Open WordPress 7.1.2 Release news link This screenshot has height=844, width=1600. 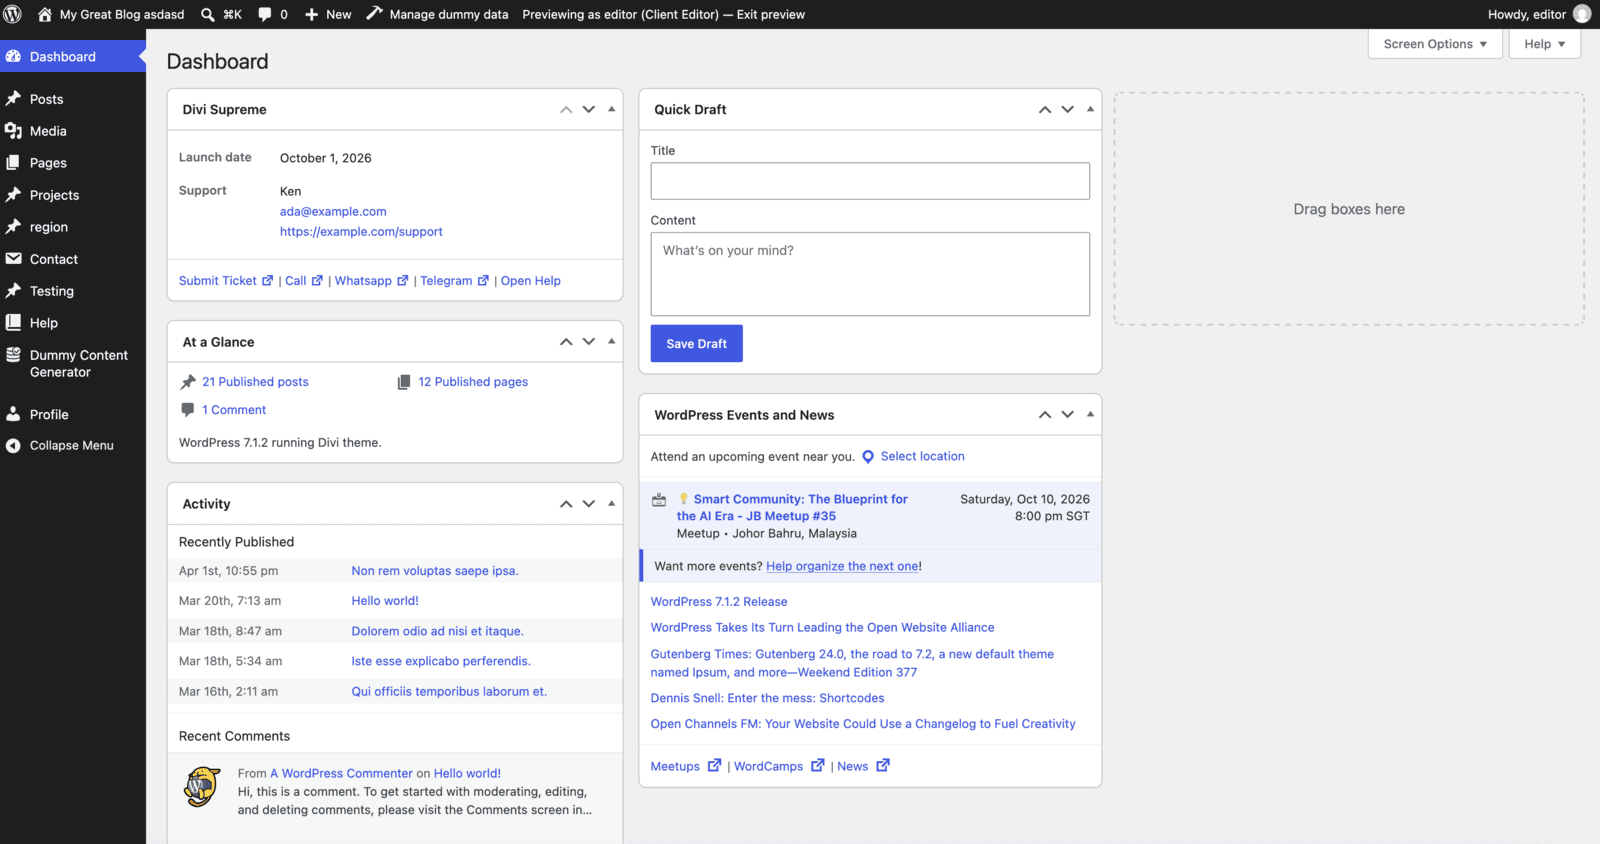(719, 602)
